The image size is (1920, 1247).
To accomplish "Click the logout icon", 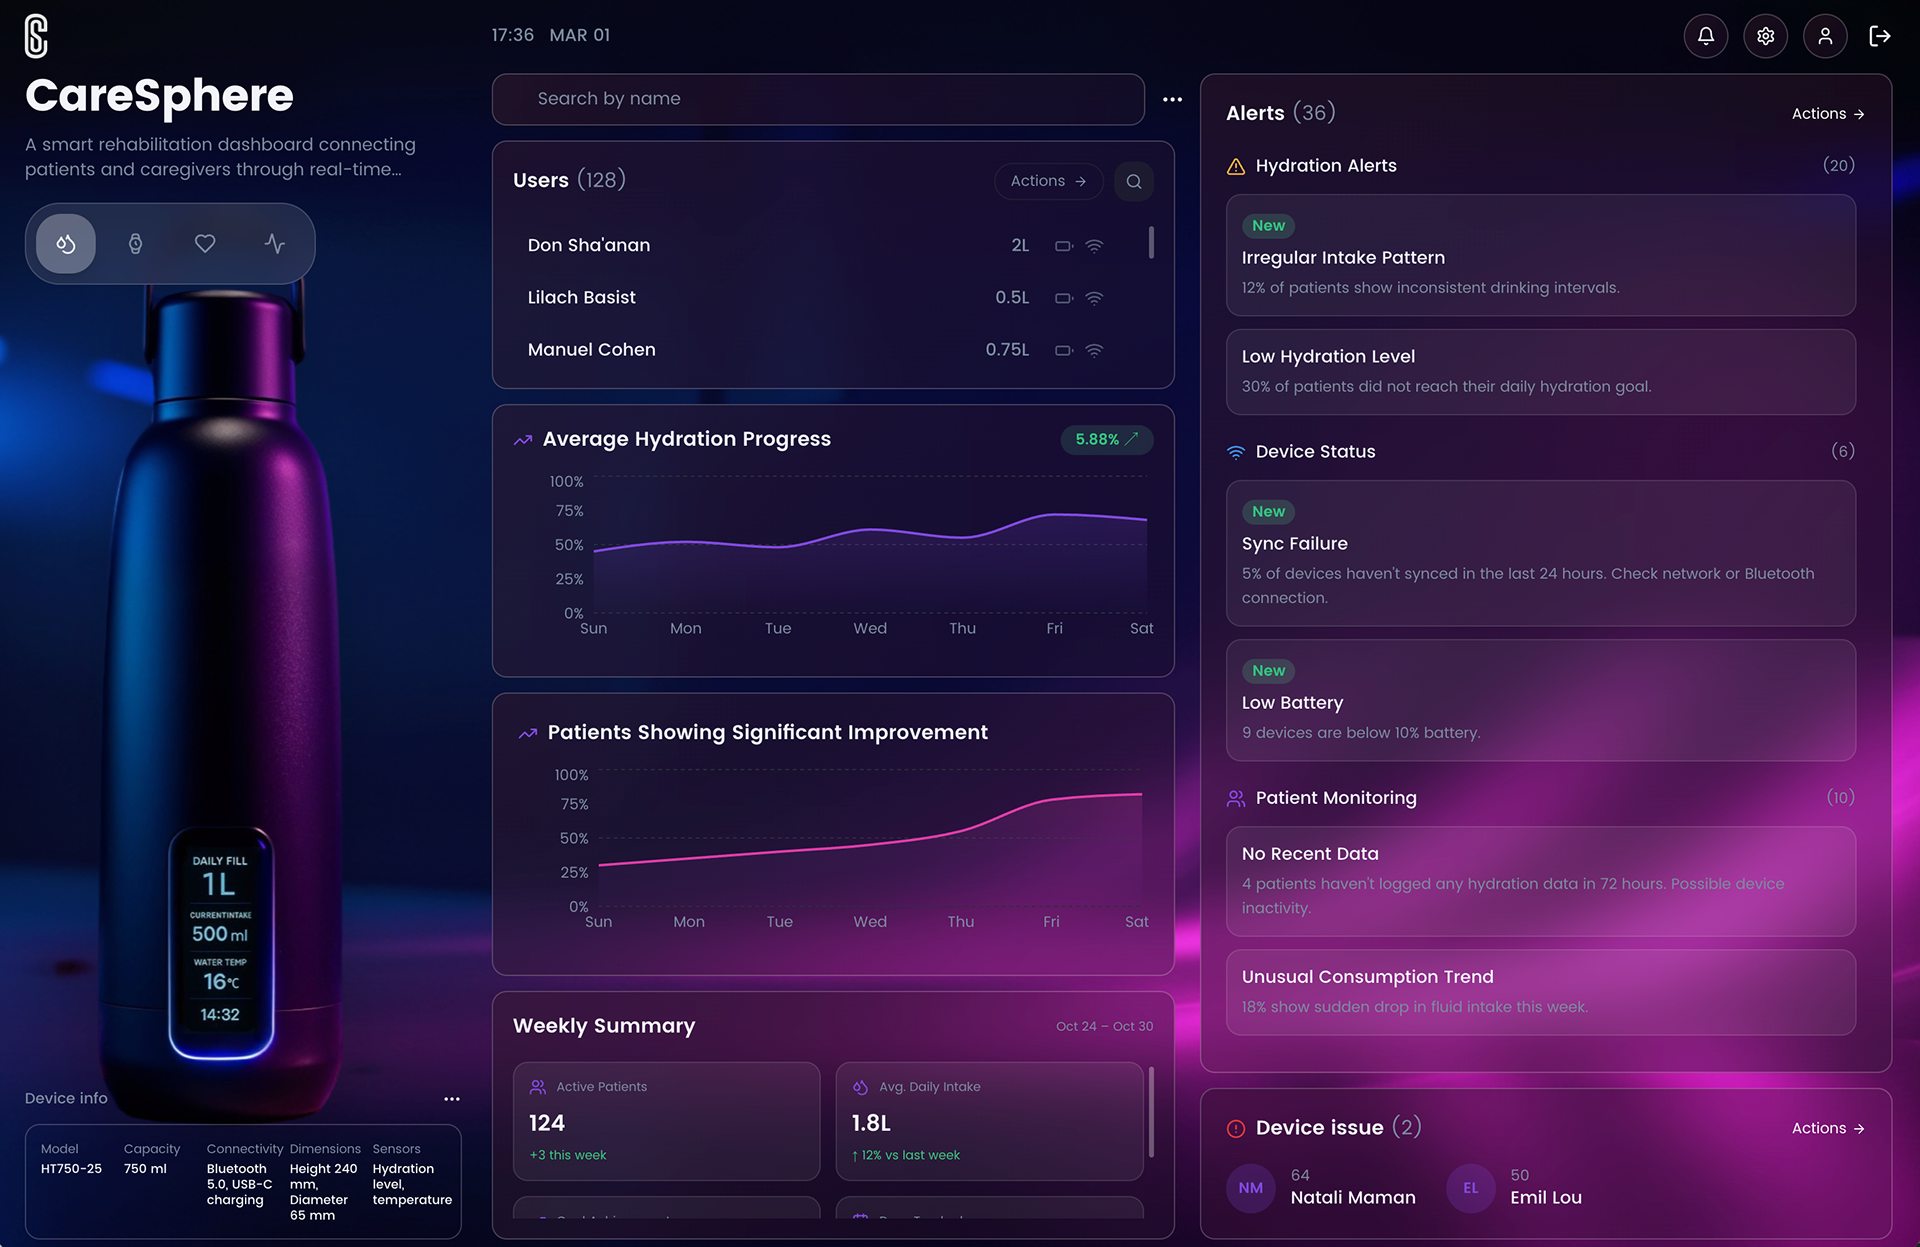I will (x=1880, y=36).
